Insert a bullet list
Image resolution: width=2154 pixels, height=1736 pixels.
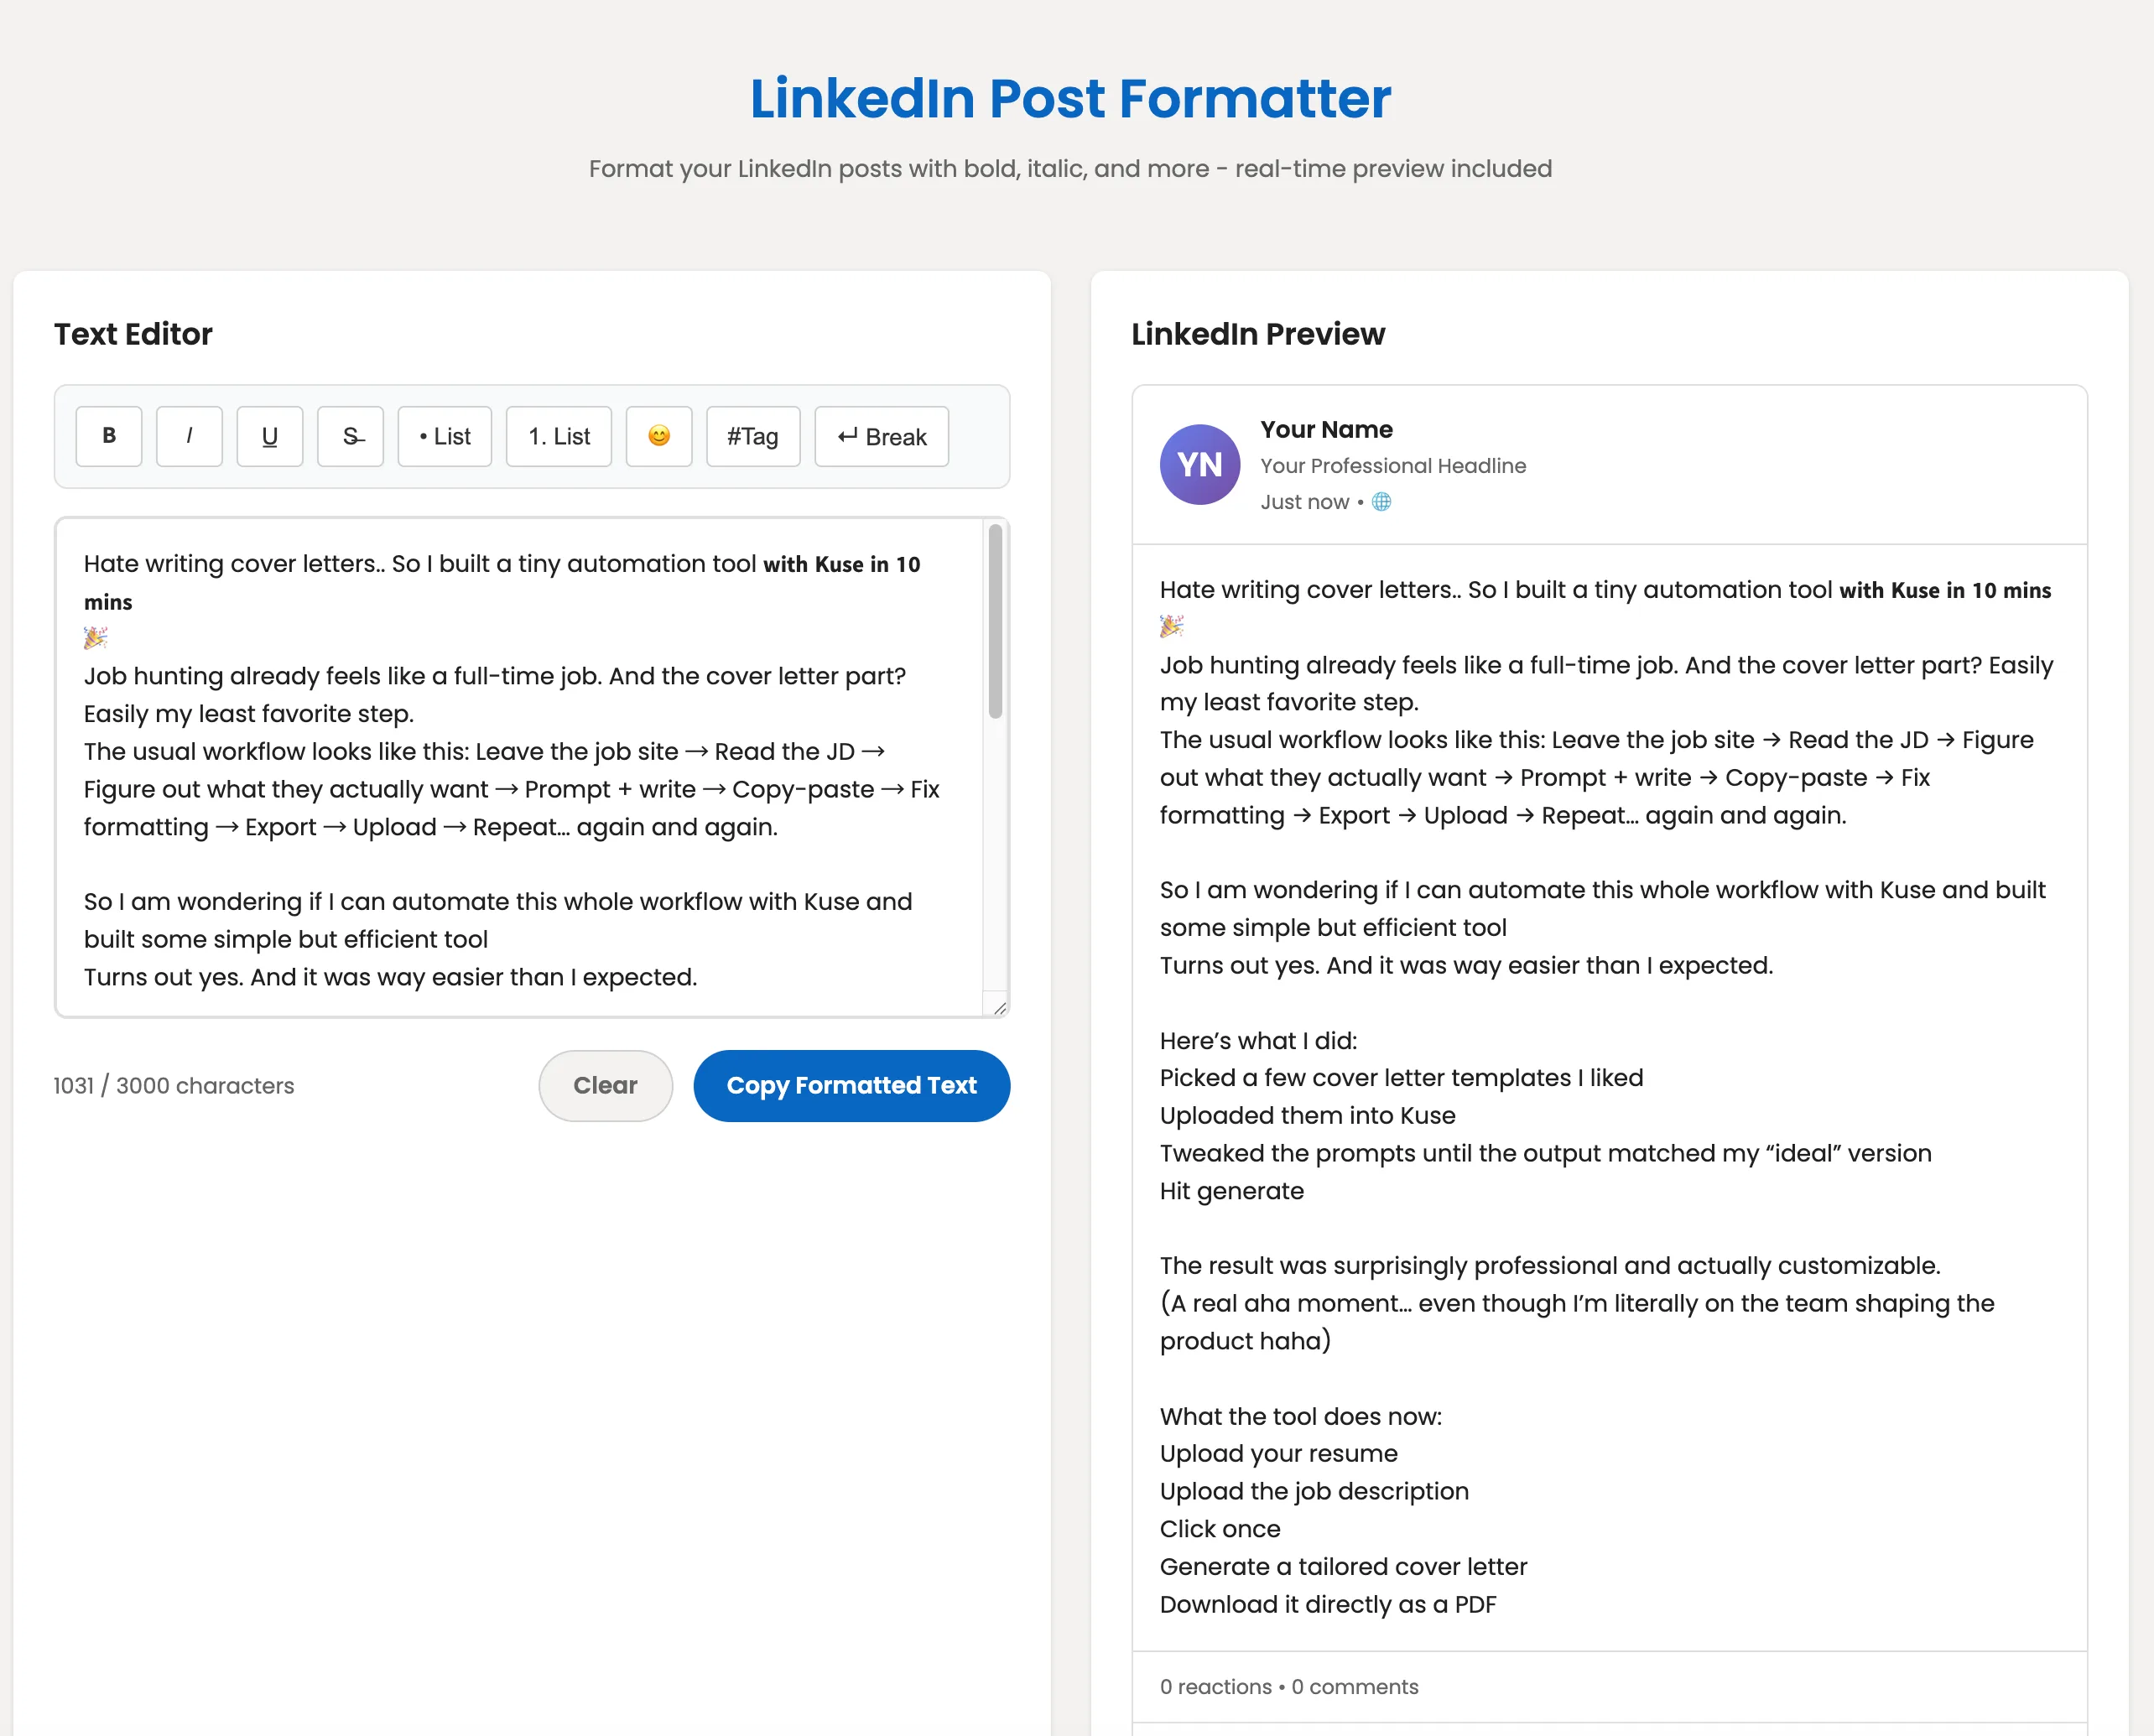(445, 436)
